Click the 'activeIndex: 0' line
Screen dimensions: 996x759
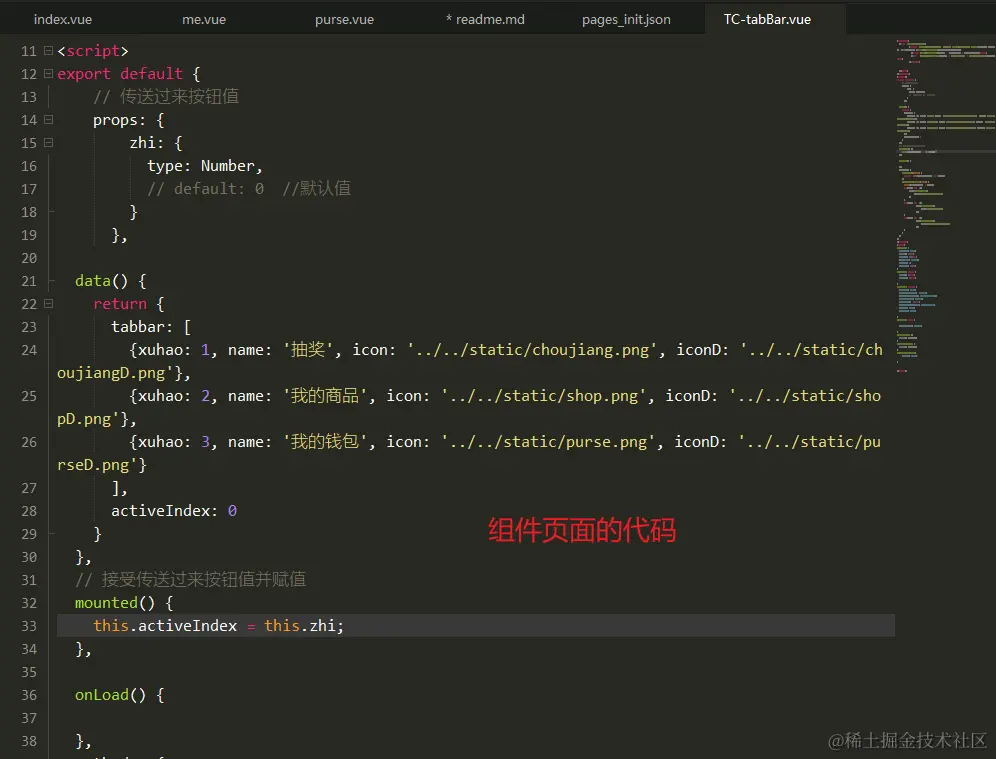pyautogui.click(x=174, y=511)
